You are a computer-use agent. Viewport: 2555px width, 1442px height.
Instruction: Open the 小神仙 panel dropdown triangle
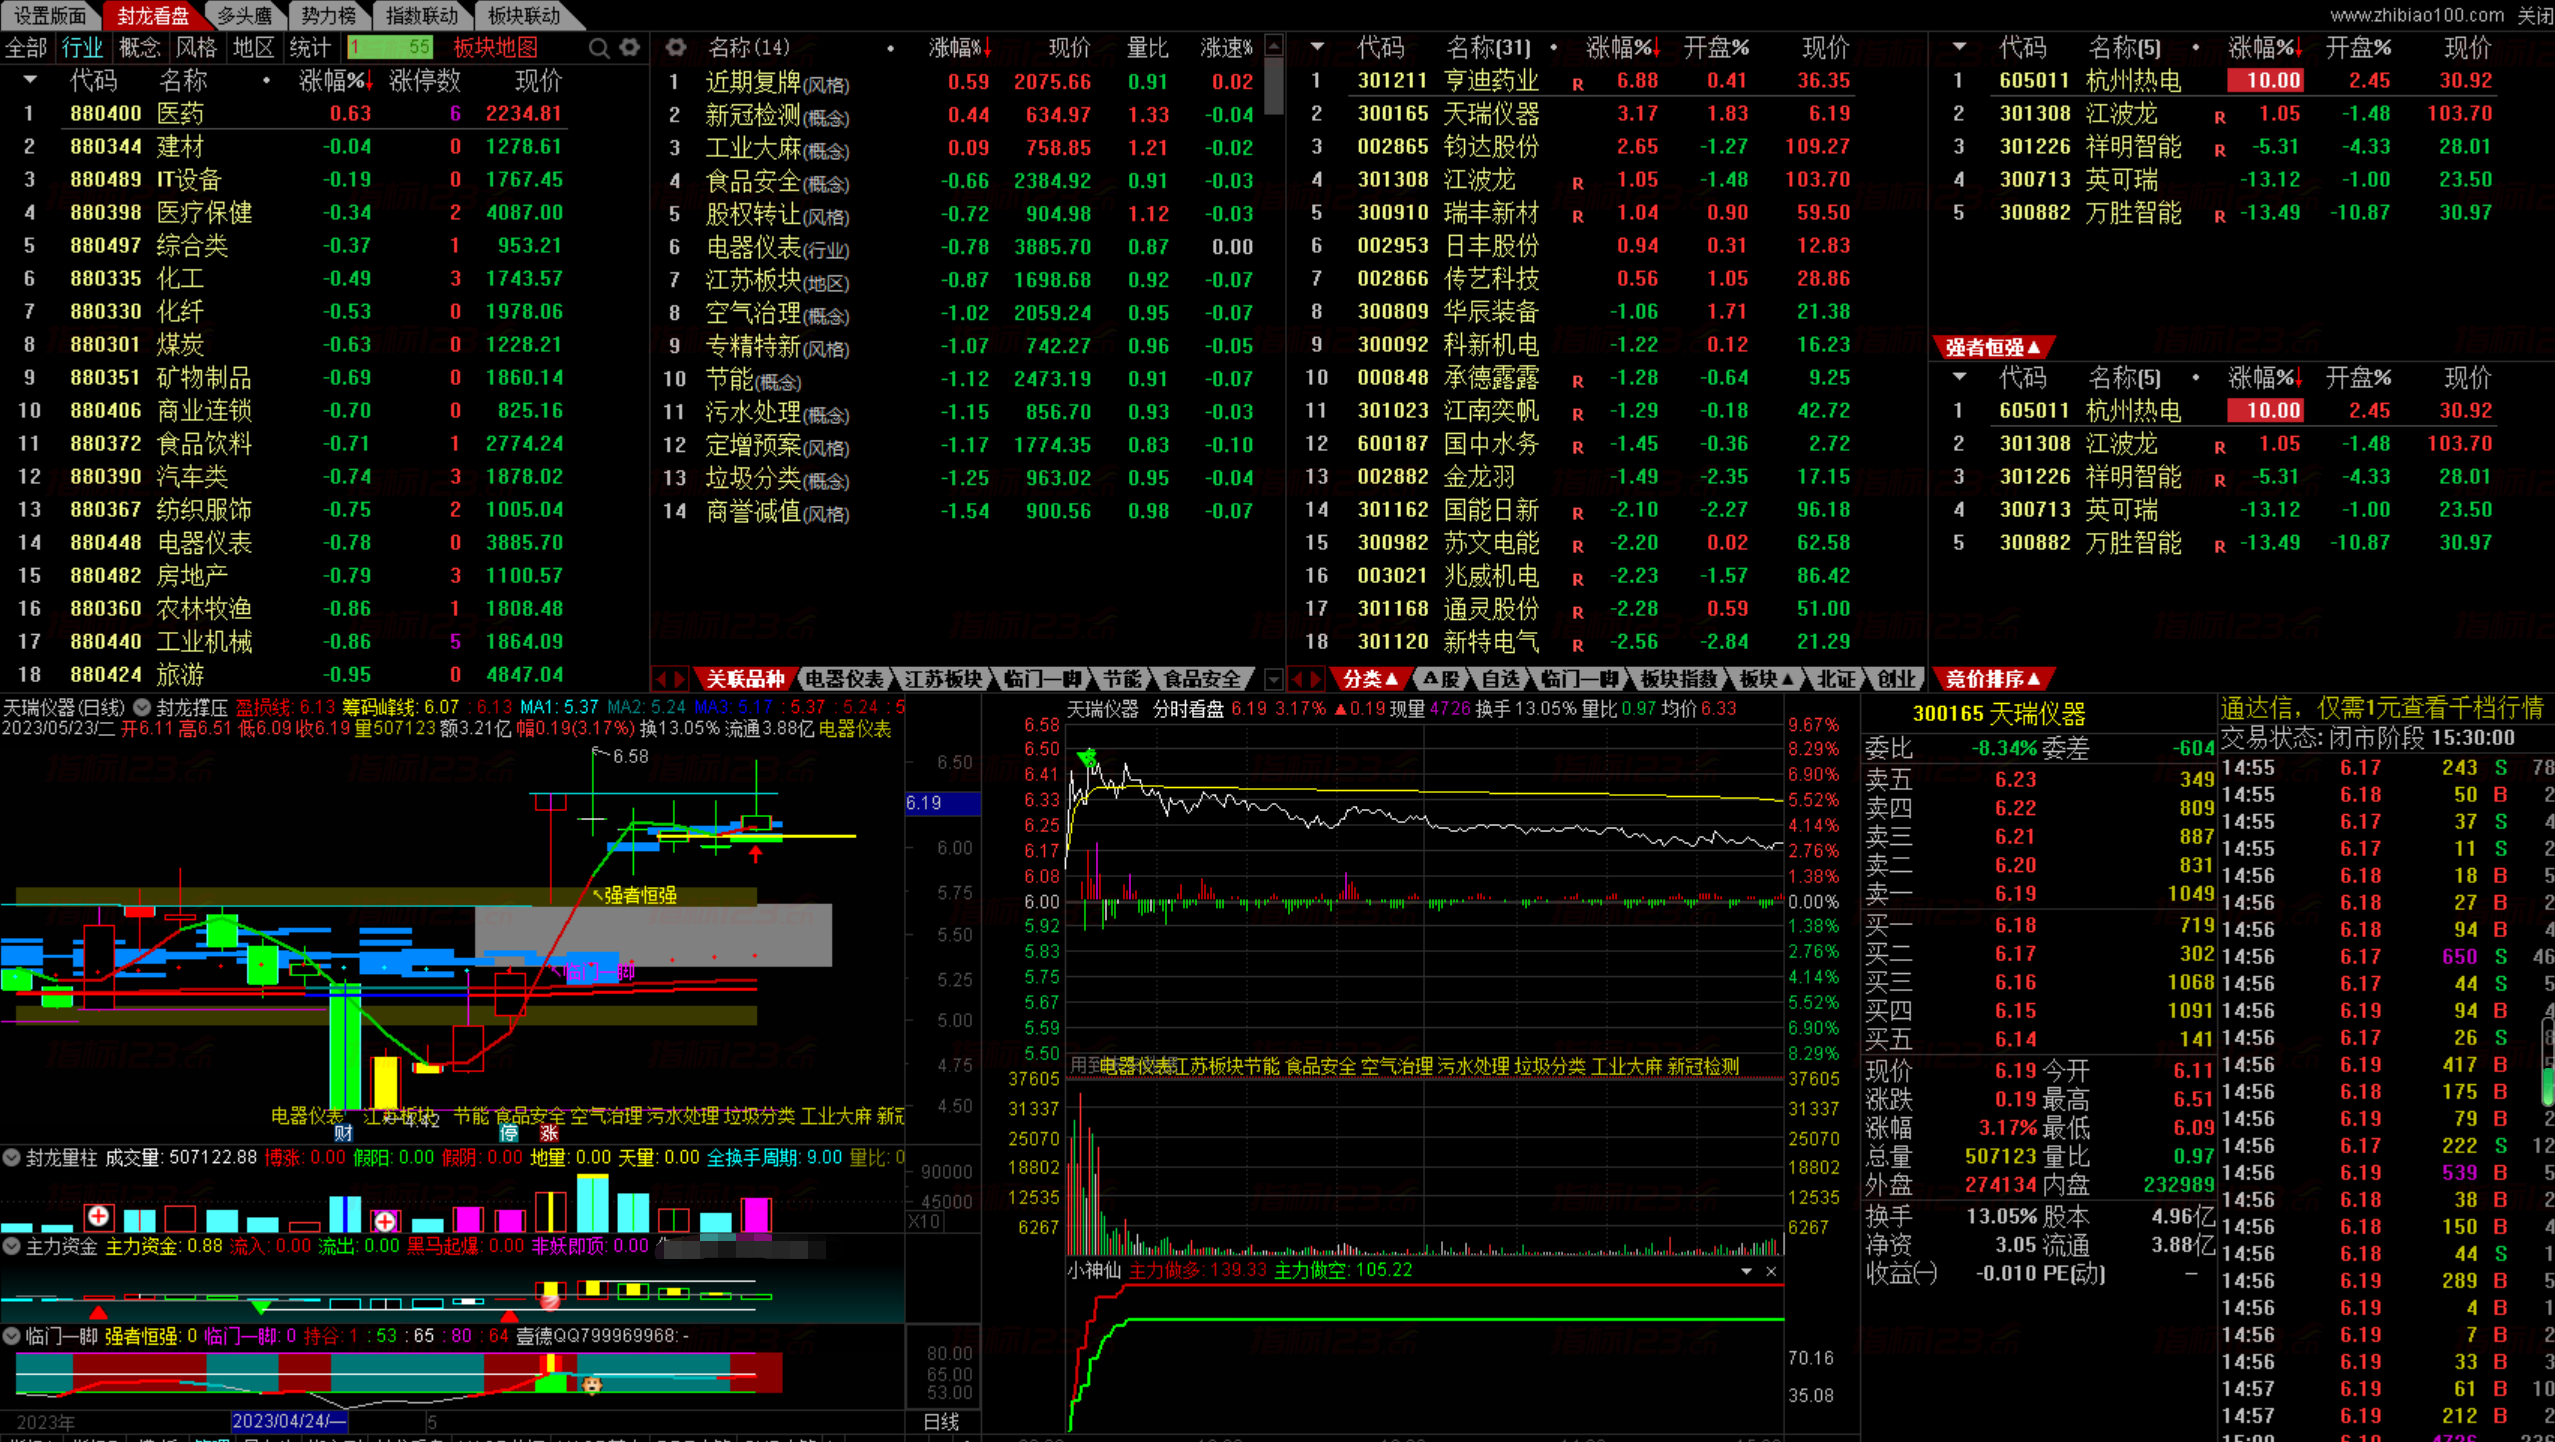coord(1746,1271)
